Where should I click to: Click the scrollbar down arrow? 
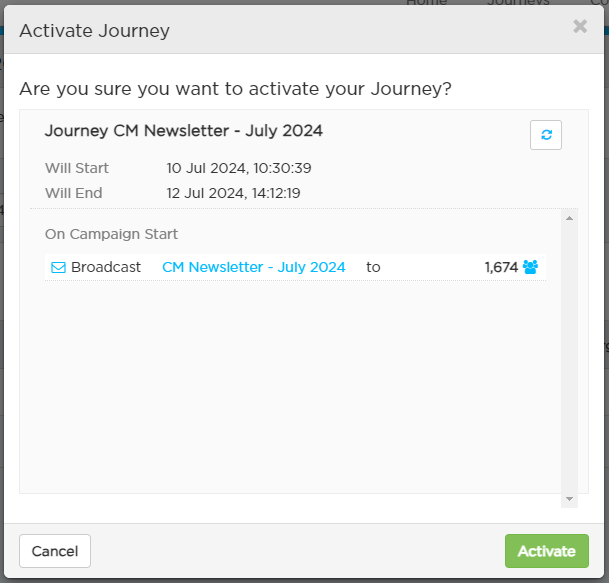pos(569,499)
